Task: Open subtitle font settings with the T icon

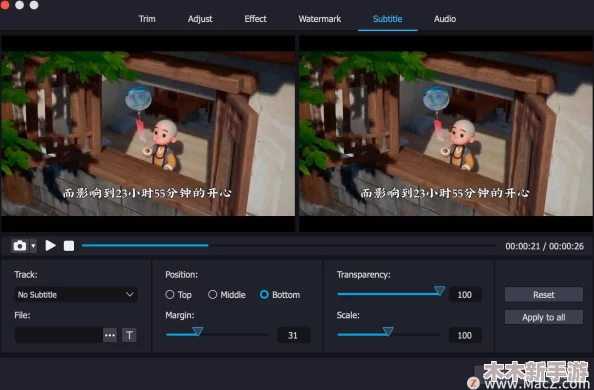Action: pos(129,335)
